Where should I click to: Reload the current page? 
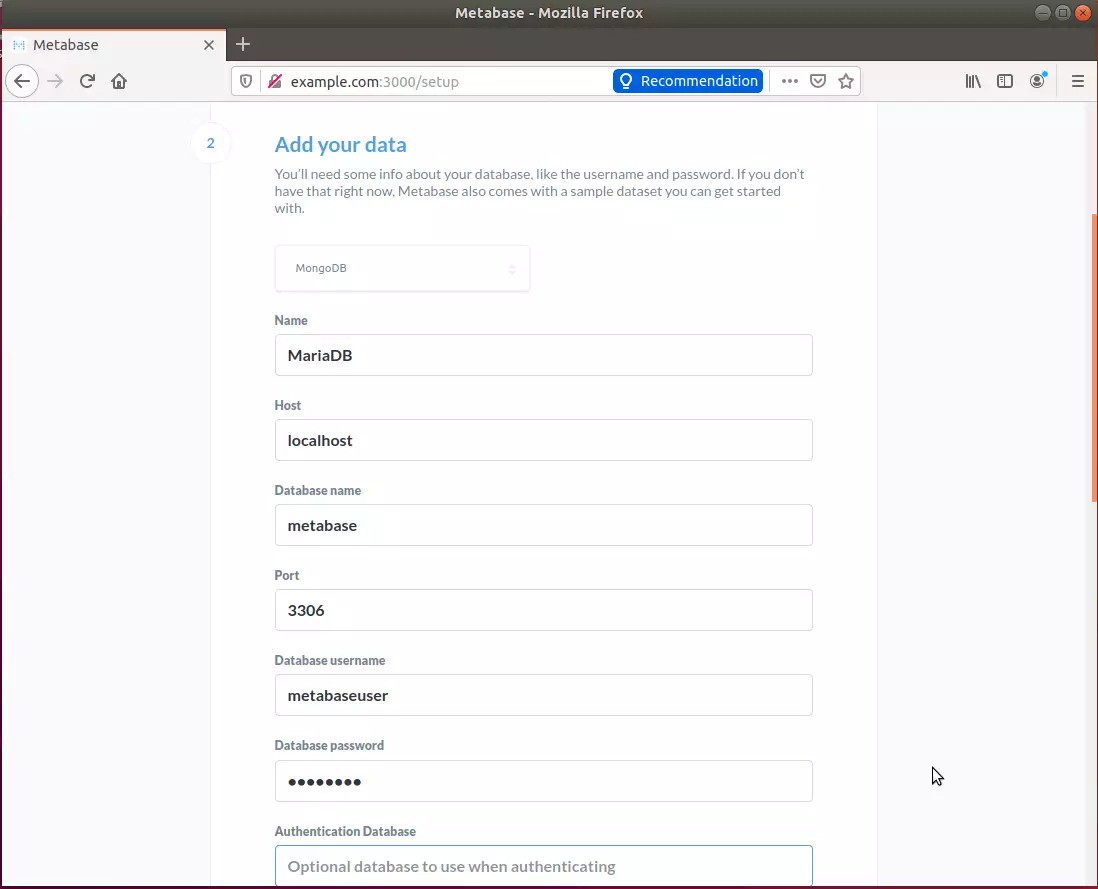coord(87,81)
